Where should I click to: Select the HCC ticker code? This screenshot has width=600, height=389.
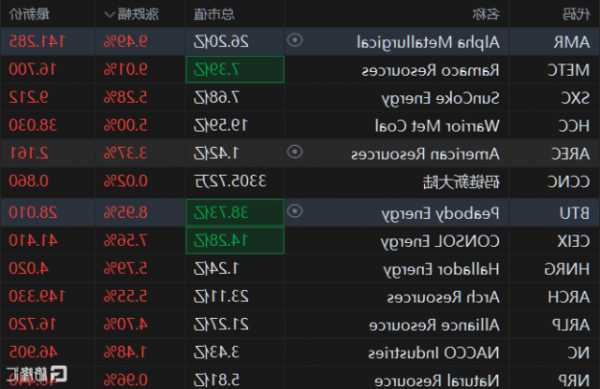click(574, 126)
